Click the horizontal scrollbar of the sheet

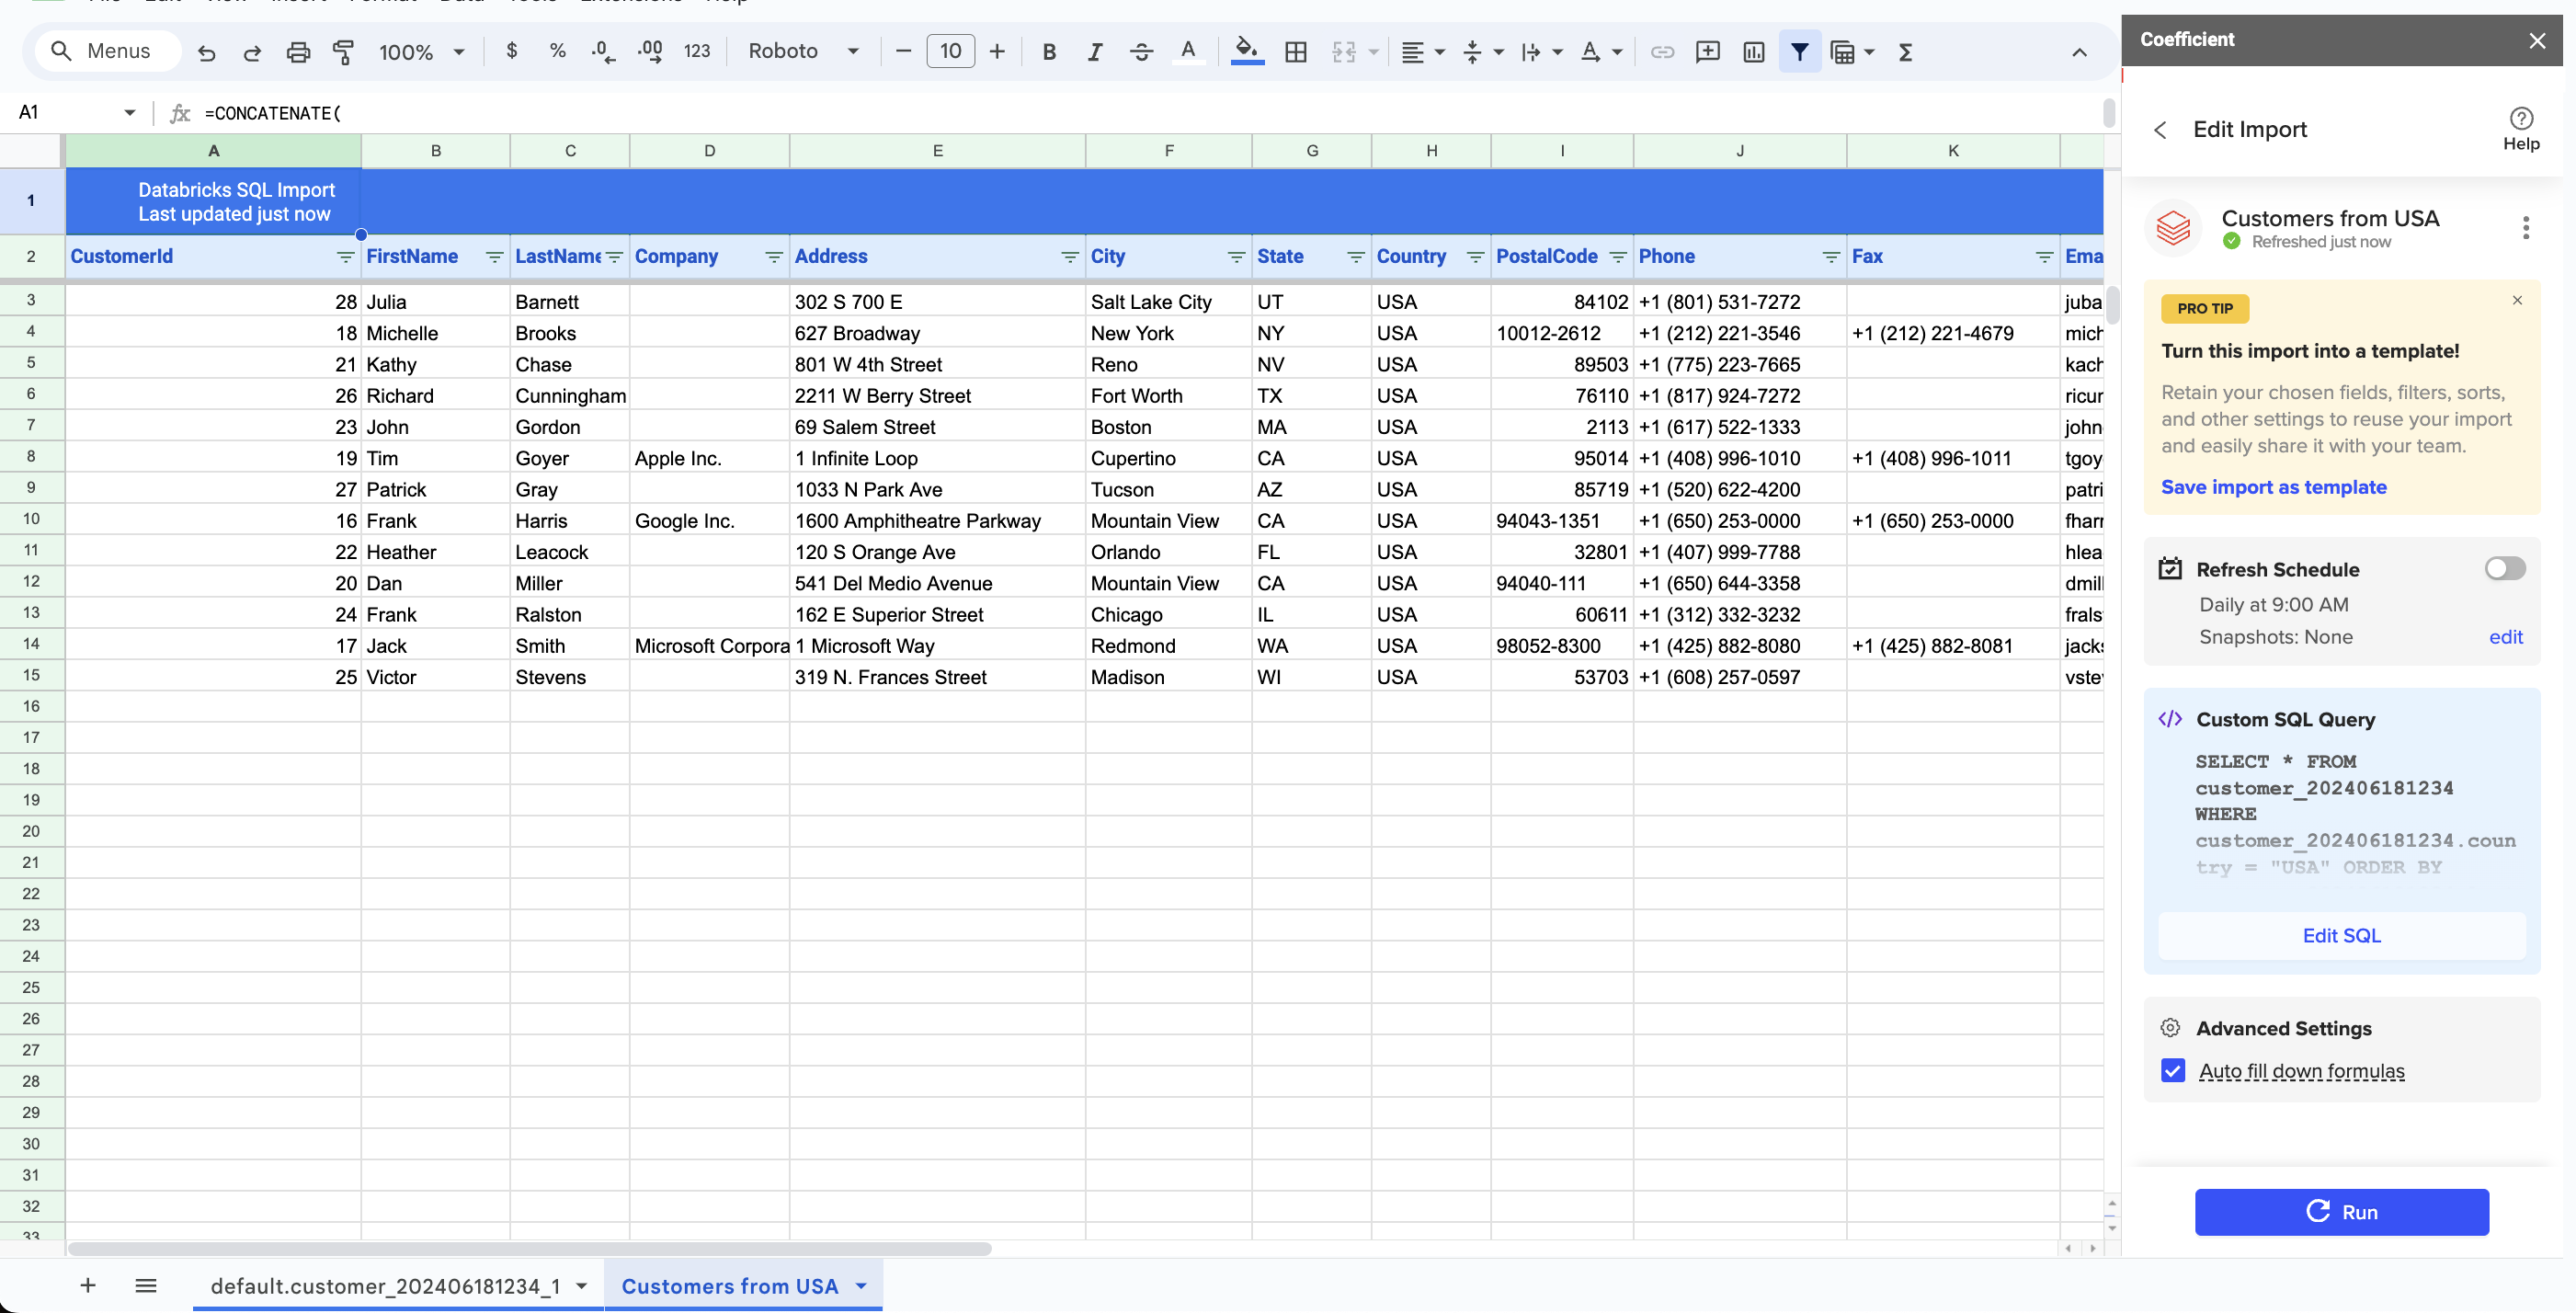[x=530, y=1248]
